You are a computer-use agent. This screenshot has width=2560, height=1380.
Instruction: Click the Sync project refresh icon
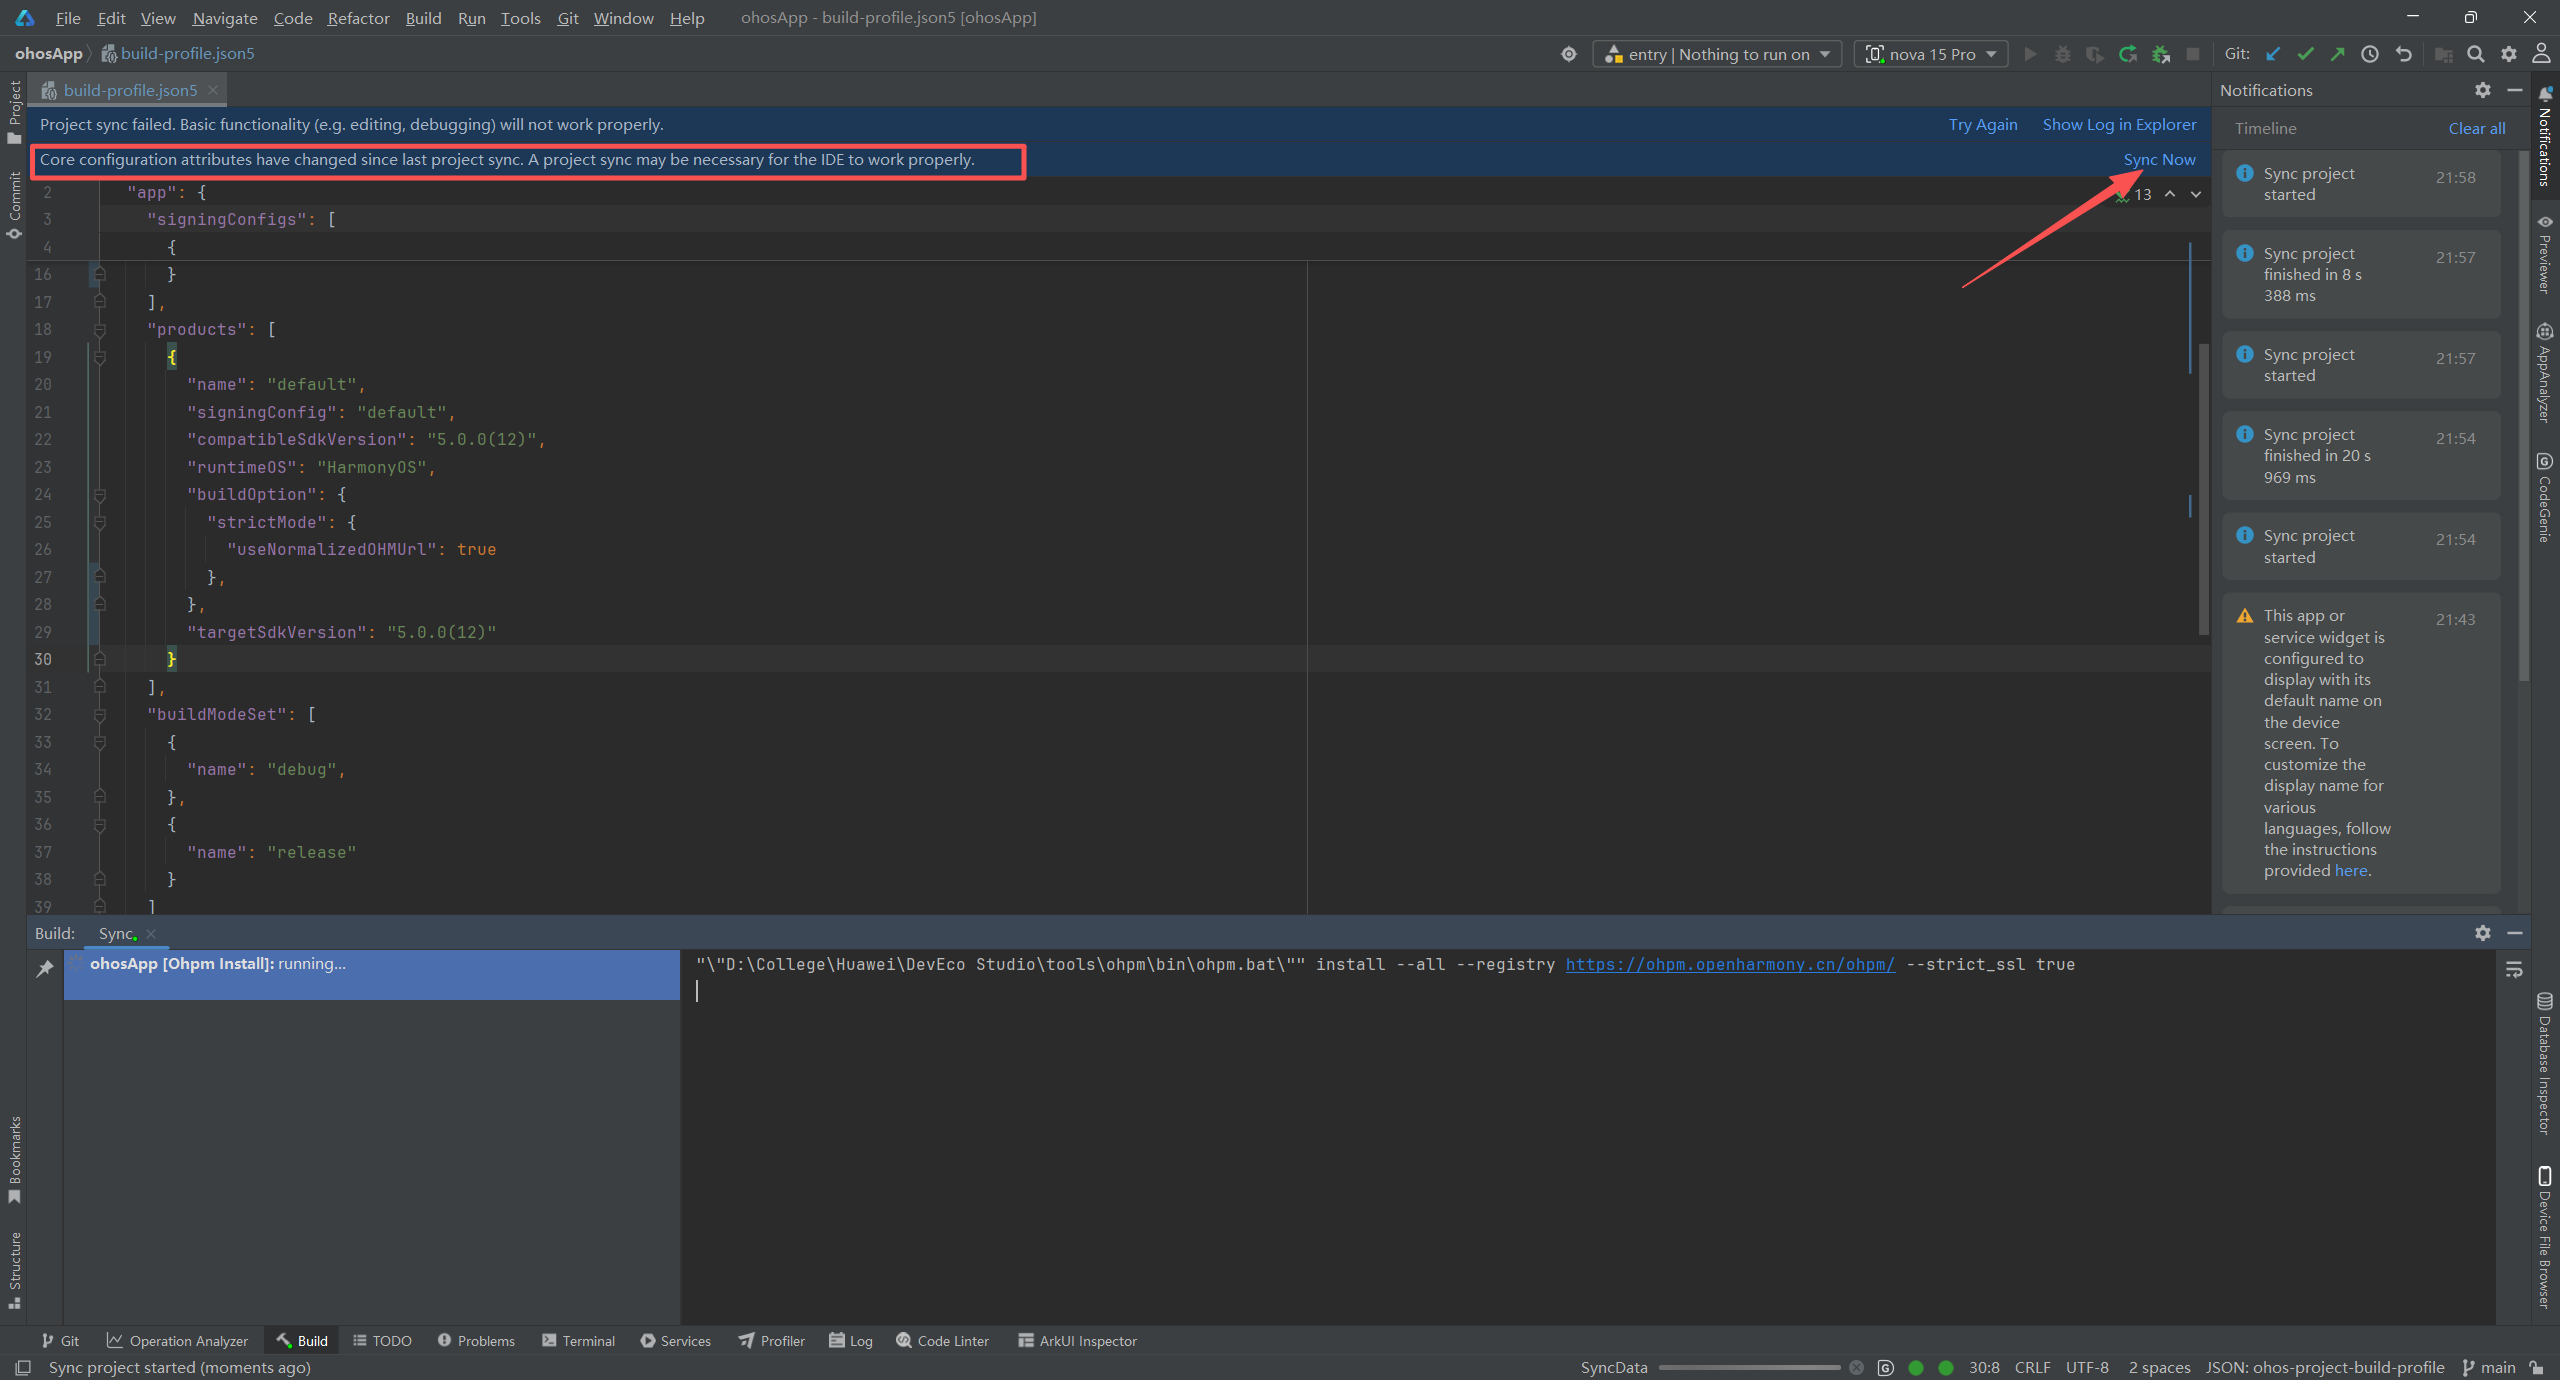point(2128,54)
